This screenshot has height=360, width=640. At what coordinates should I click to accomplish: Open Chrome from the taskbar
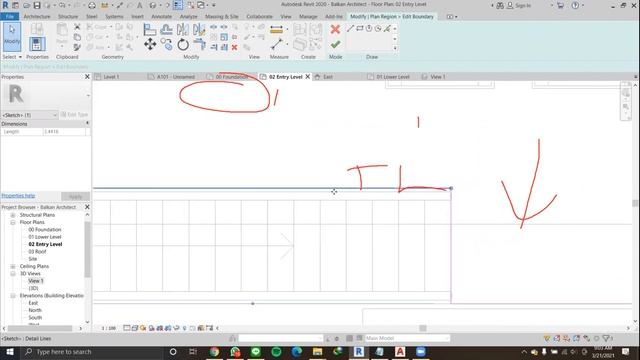(x=214, y=352)
